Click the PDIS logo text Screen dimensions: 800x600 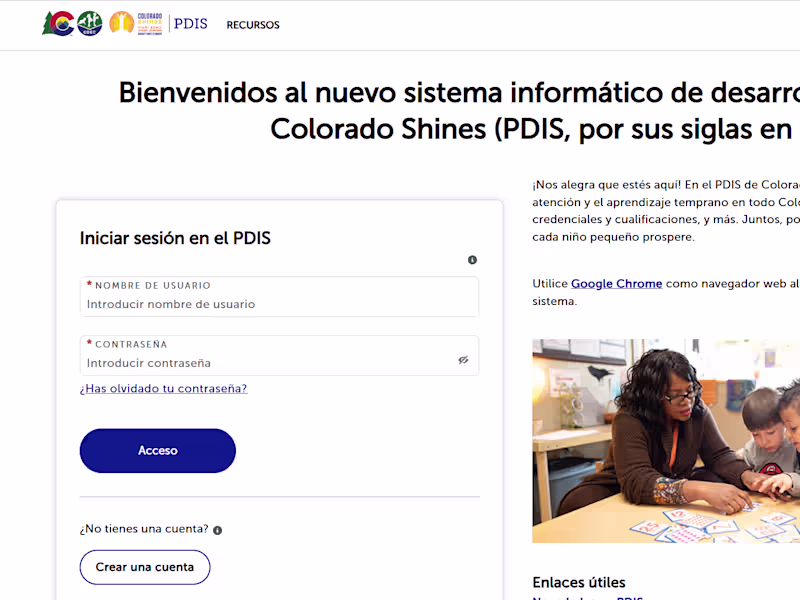pos(190,24)
